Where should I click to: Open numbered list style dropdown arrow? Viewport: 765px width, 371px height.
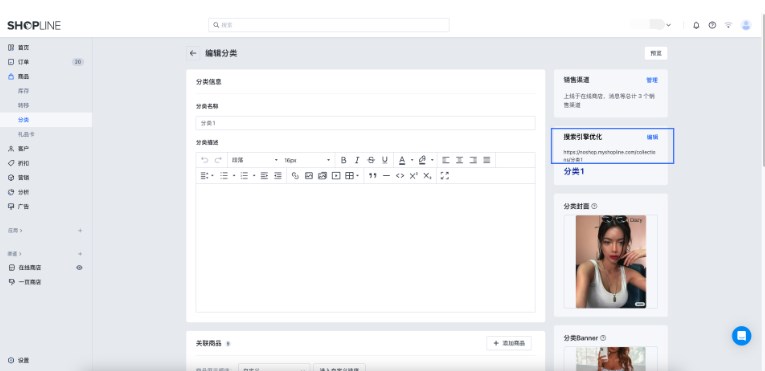tap(254, 176)
